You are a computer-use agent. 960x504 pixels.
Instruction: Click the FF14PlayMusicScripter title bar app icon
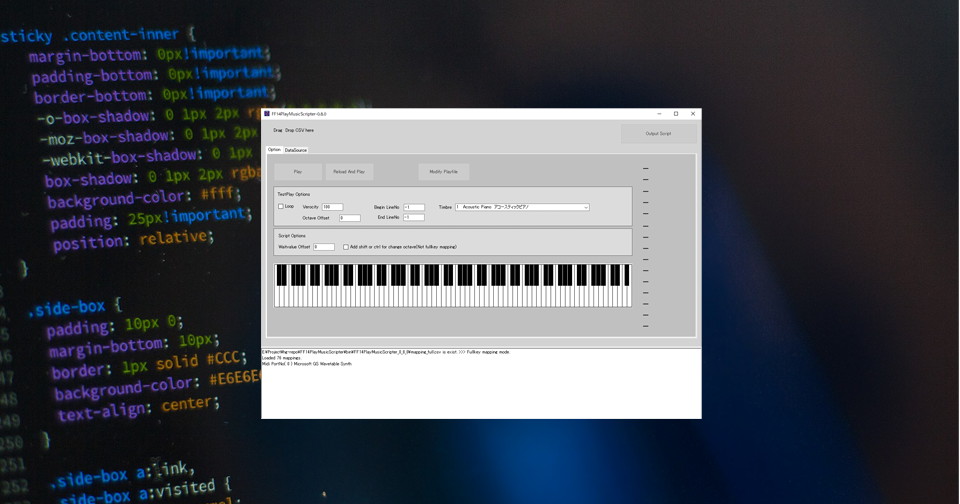tap(267, 114)
